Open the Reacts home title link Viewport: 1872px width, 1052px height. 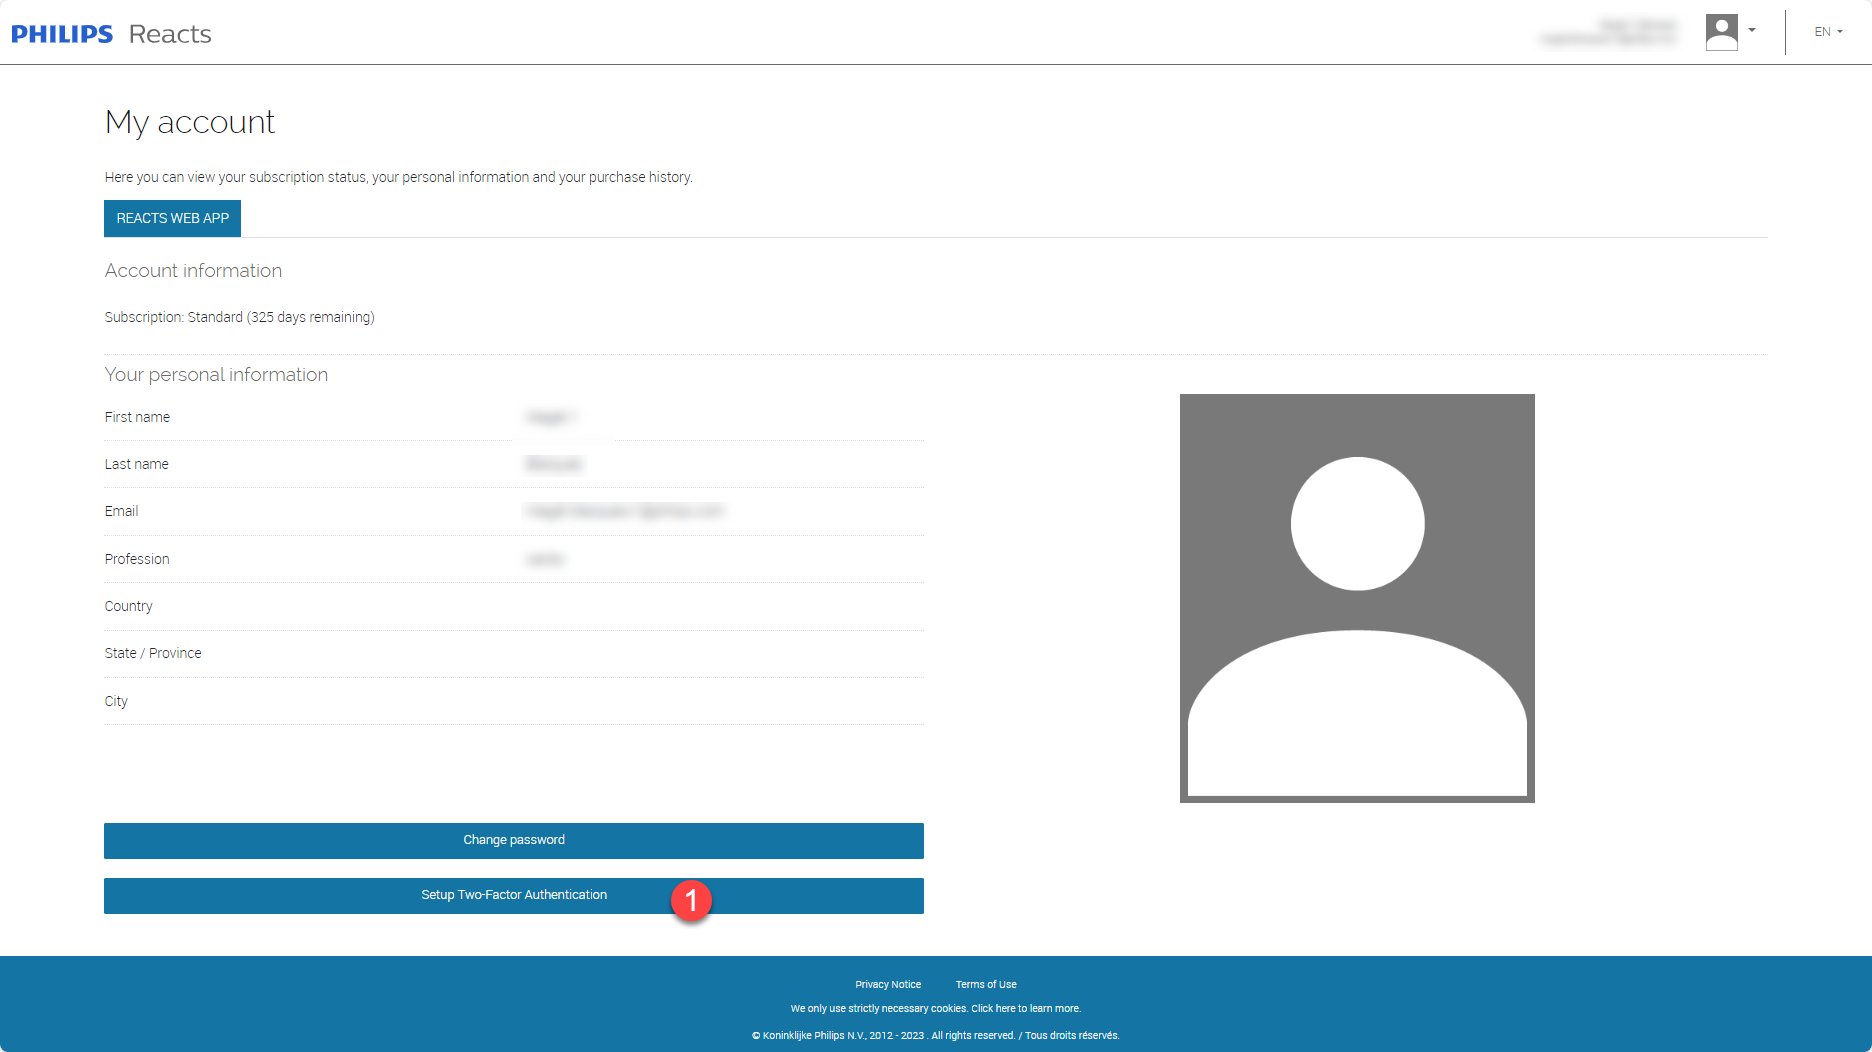tap(170, 34)
